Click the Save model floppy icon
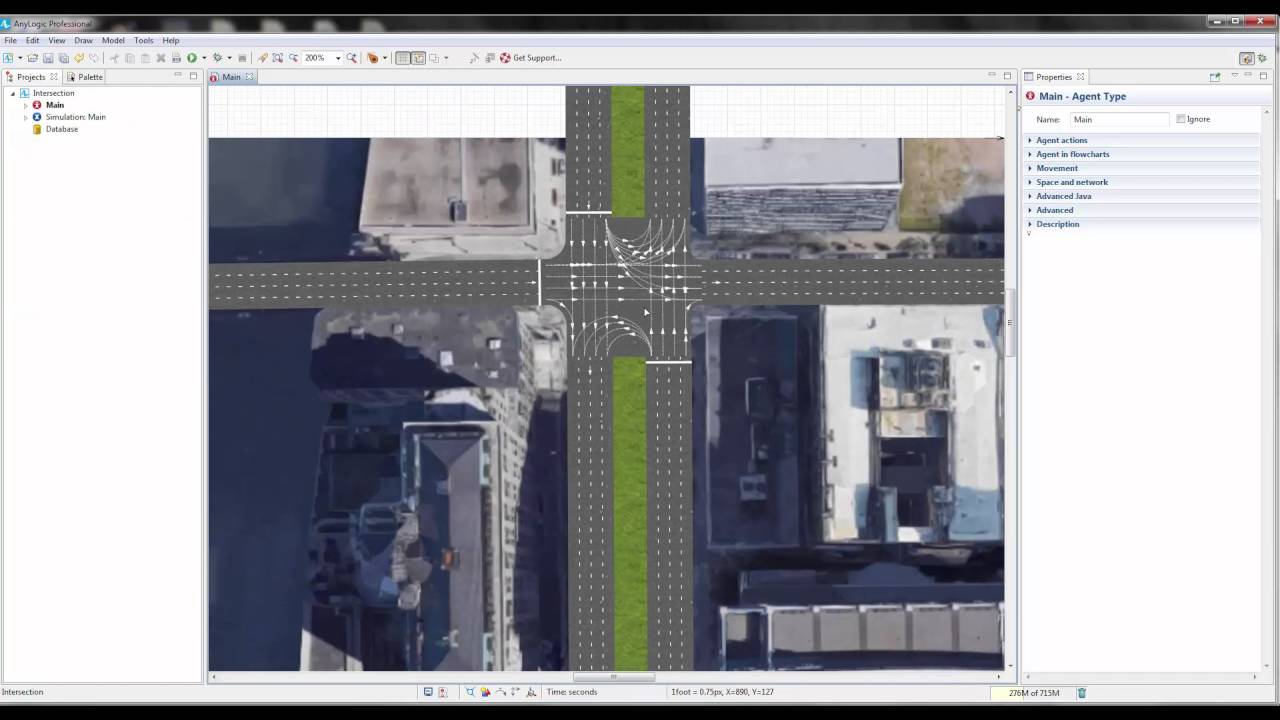 [48, 58]
